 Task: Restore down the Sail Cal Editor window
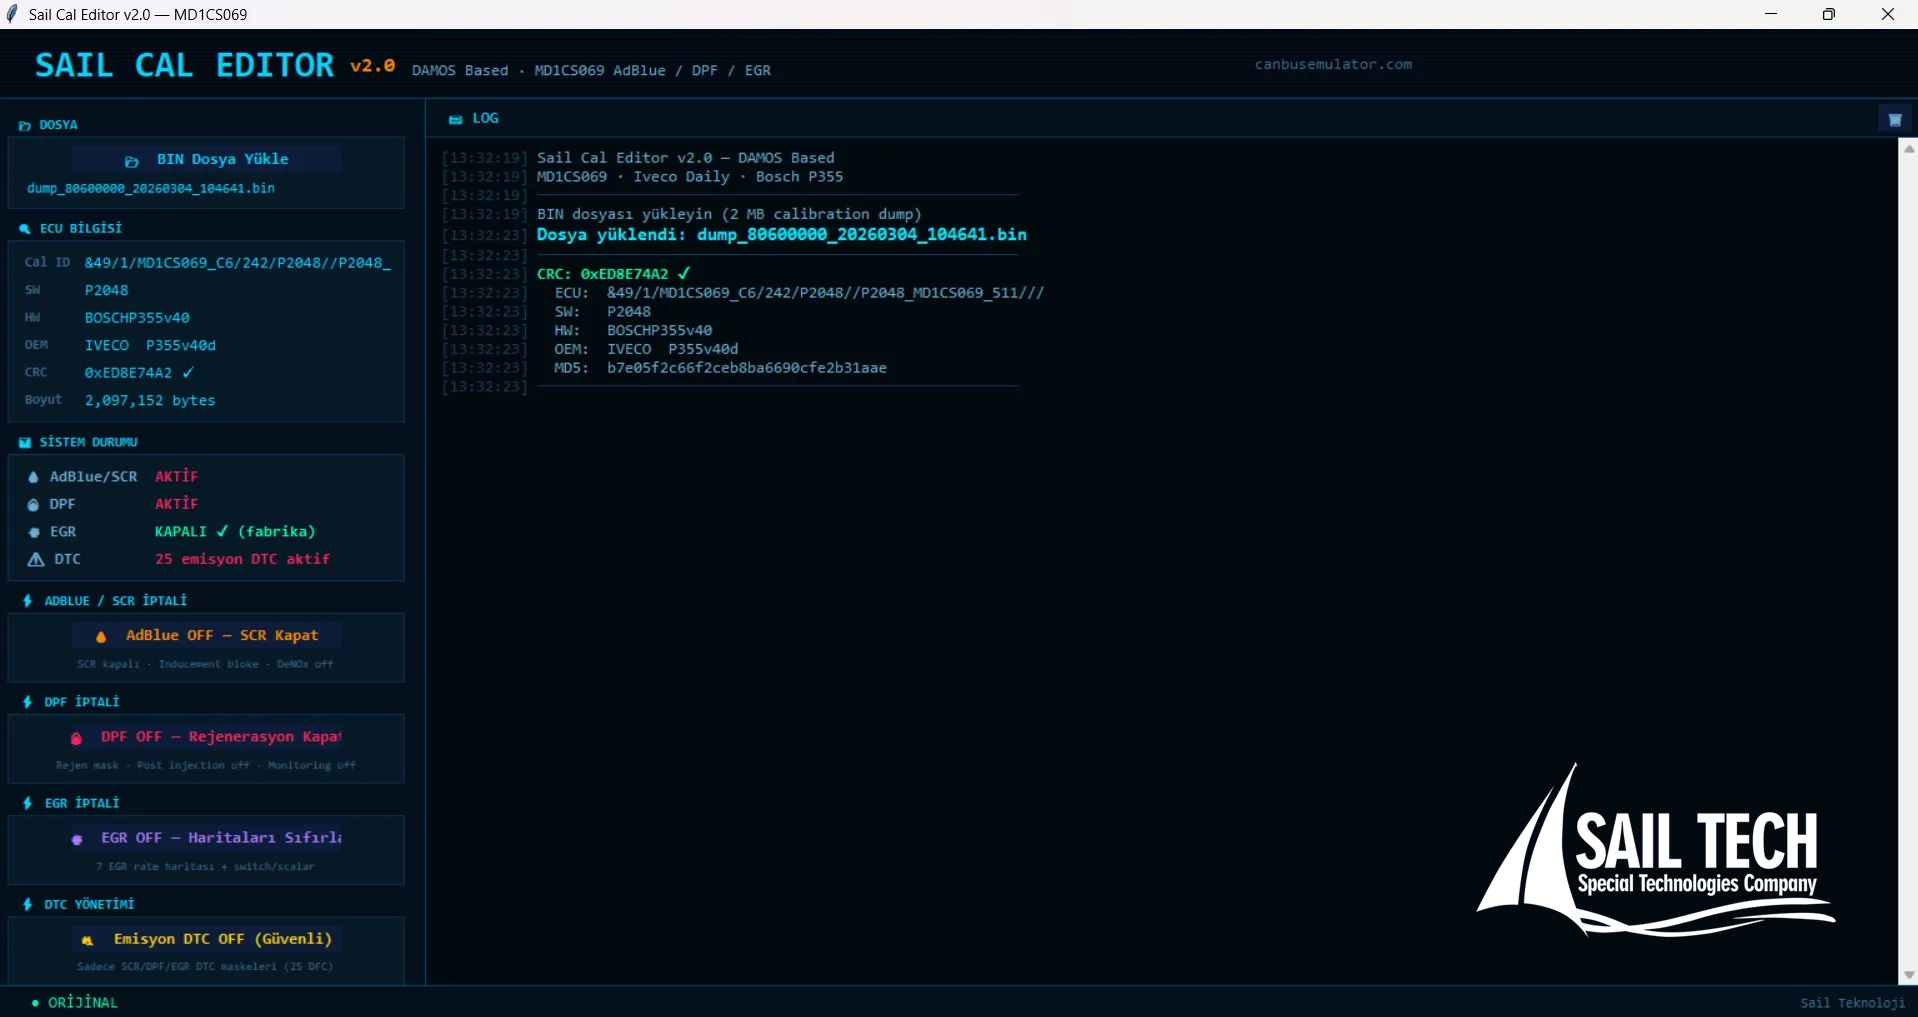(x=1829, y=14)
